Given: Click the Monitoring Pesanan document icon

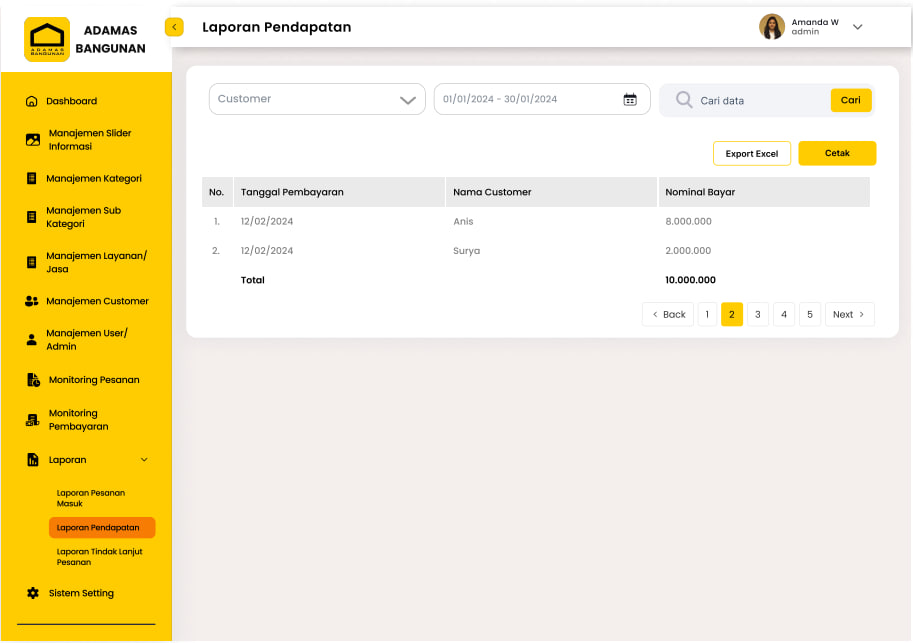Looking at the screenshot, I should click(x=33, y=380).
